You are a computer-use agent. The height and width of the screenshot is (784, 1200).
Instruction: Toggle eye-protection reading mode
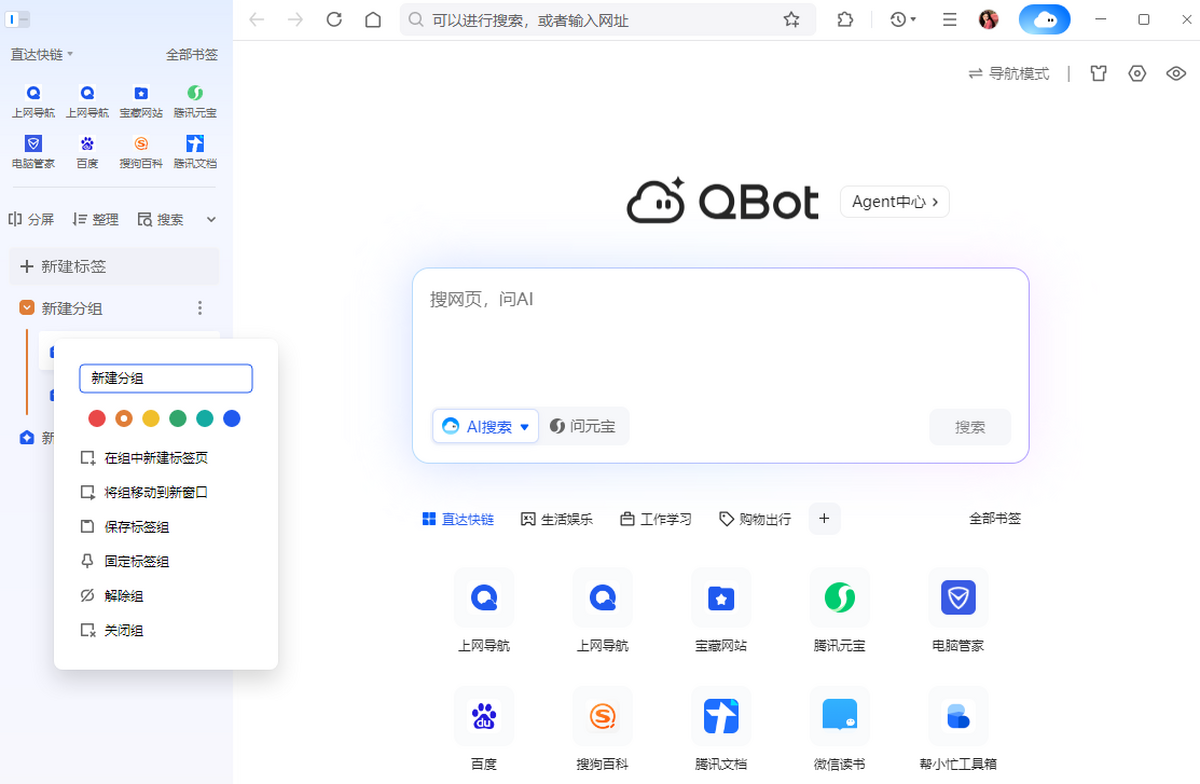pos(1175,73)
